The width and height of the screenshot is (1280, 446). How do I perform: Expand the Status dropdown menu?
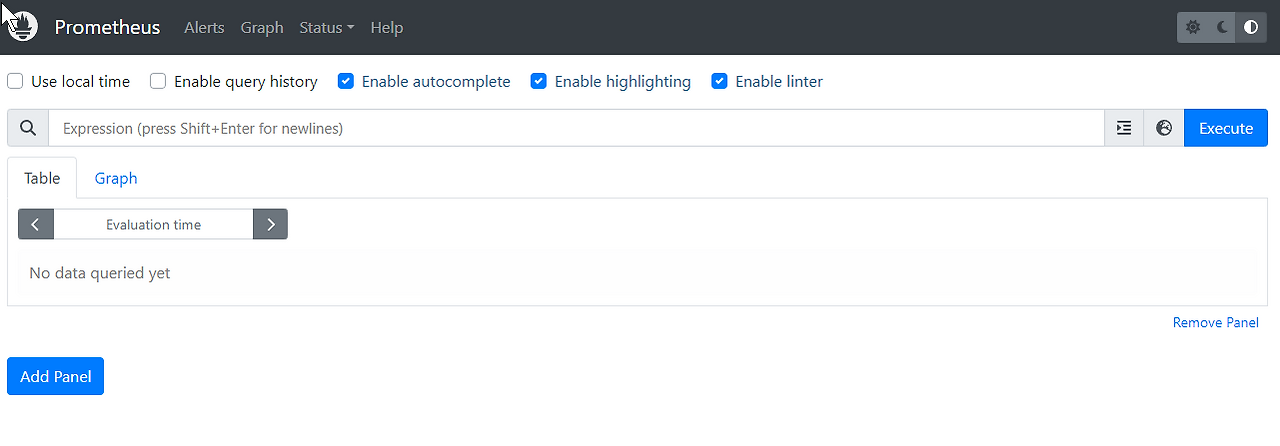point(326,28)
